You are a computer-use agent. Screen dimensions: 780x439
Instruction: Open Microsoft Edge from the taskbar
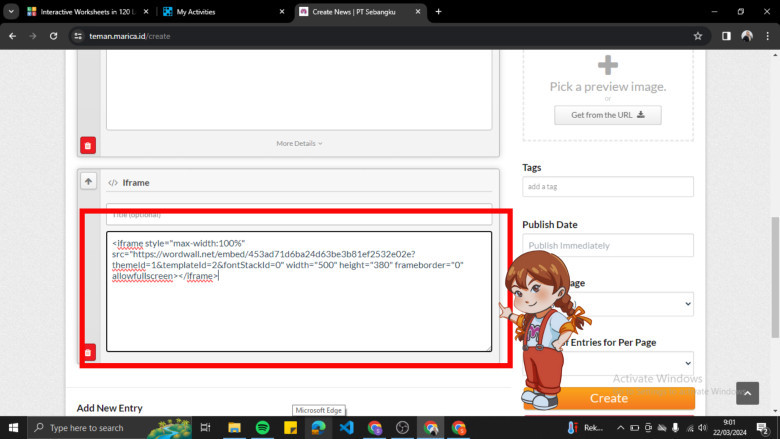(x=318, y=428)
